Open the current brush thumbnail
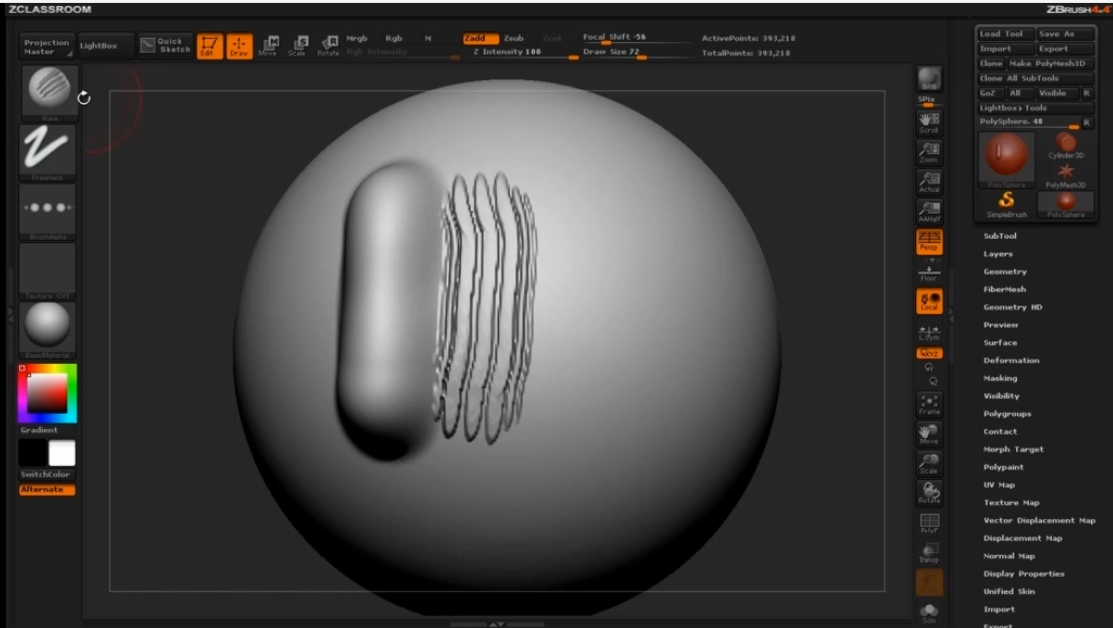The height and width of the screenshot is (628, 1113). [48, 91]
